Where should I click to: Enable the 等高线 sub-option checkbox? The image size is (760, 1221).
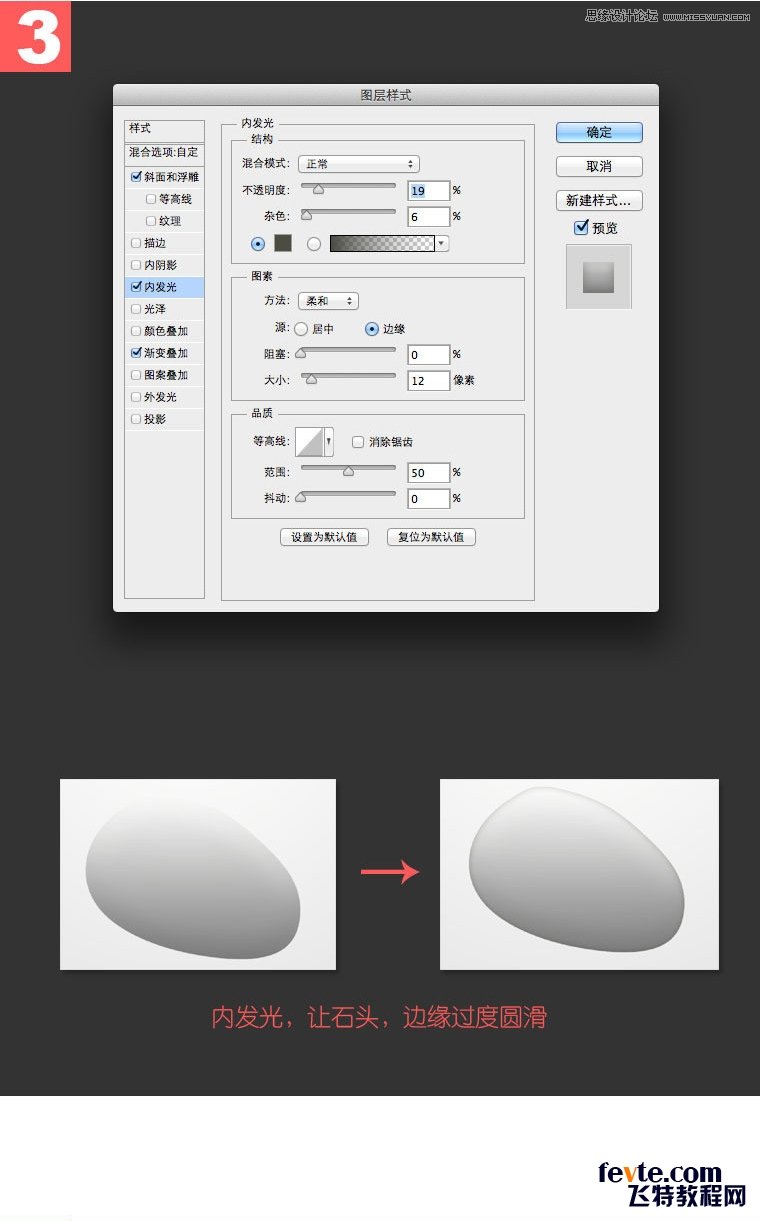coord(151,199)
